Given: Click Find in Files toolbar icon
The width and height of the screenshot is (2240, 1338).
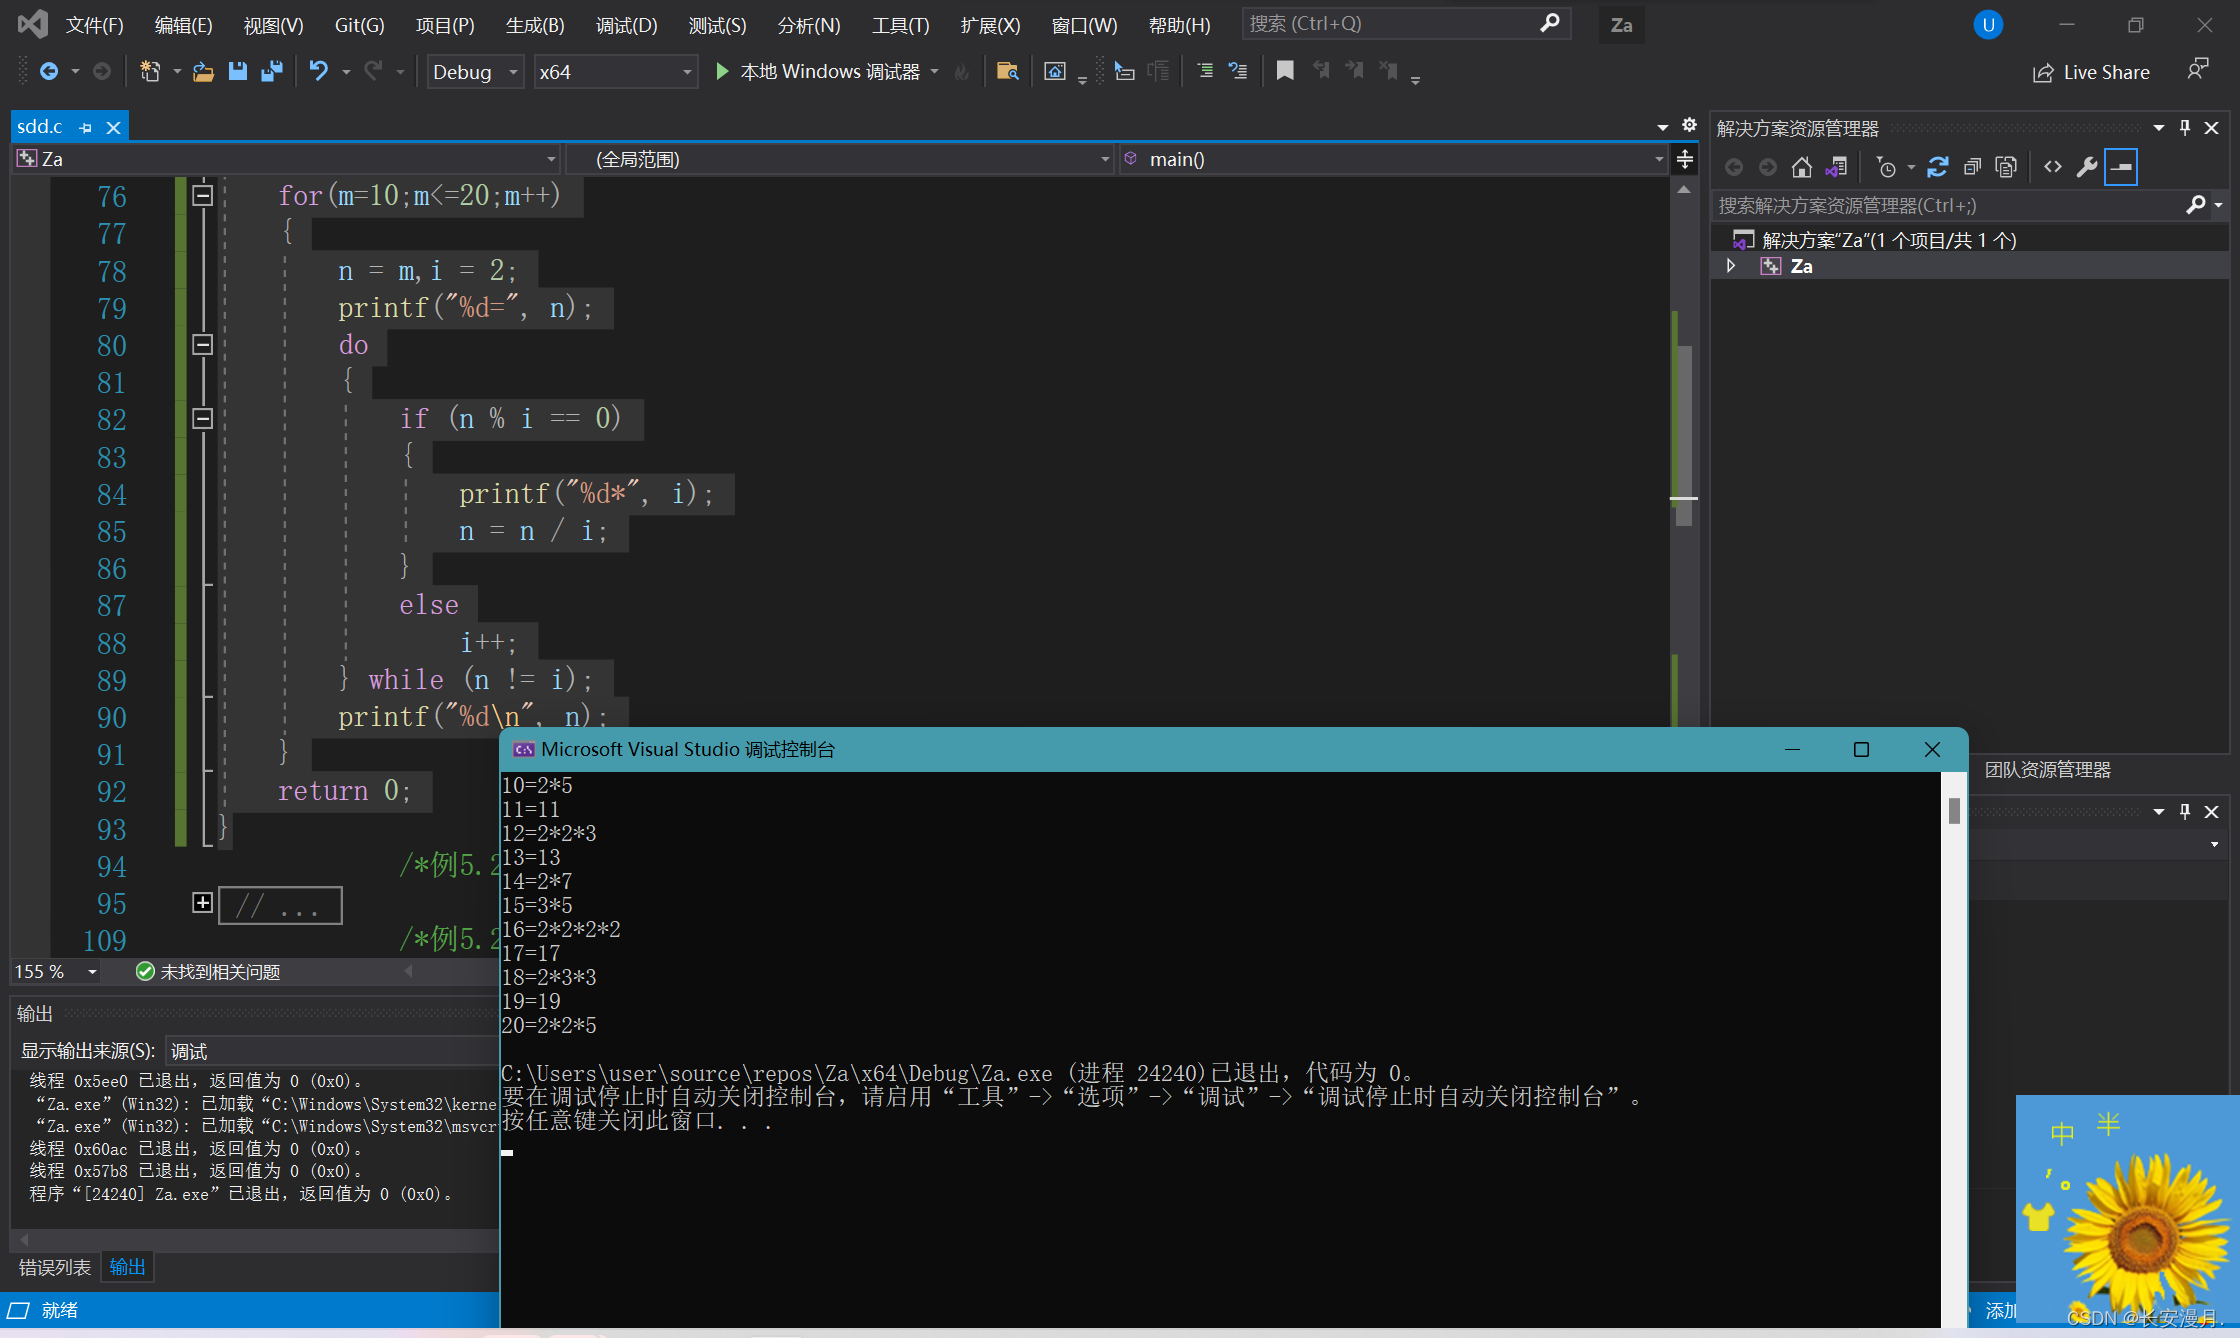Looking at the screenshot, I should point(1007,71).
